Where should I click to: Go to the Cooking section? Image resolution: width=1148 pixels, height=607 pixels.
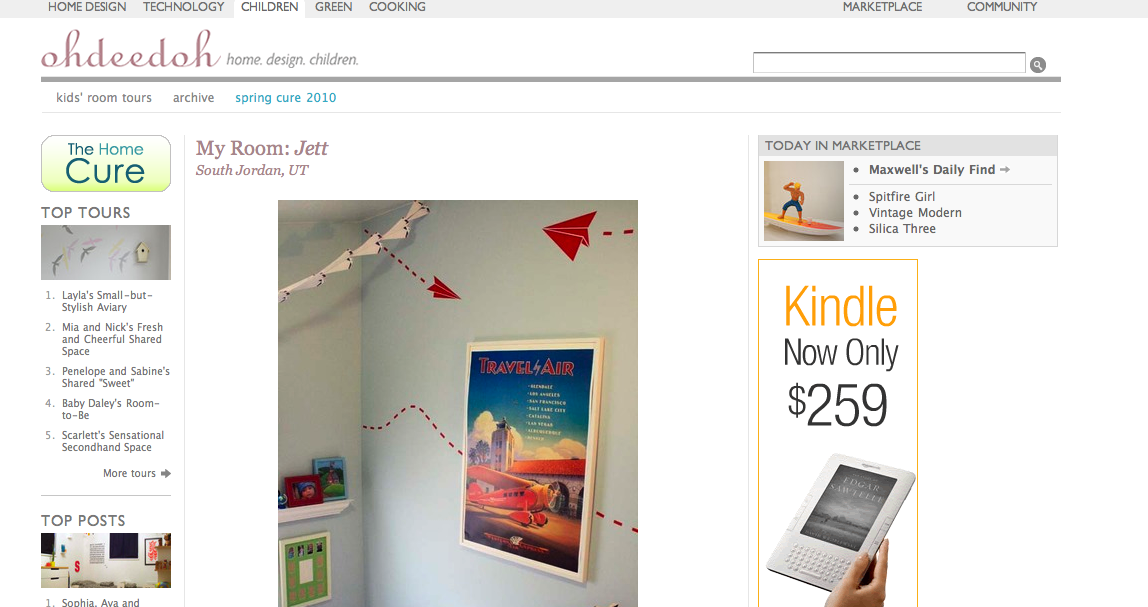[x=397, y=7]
